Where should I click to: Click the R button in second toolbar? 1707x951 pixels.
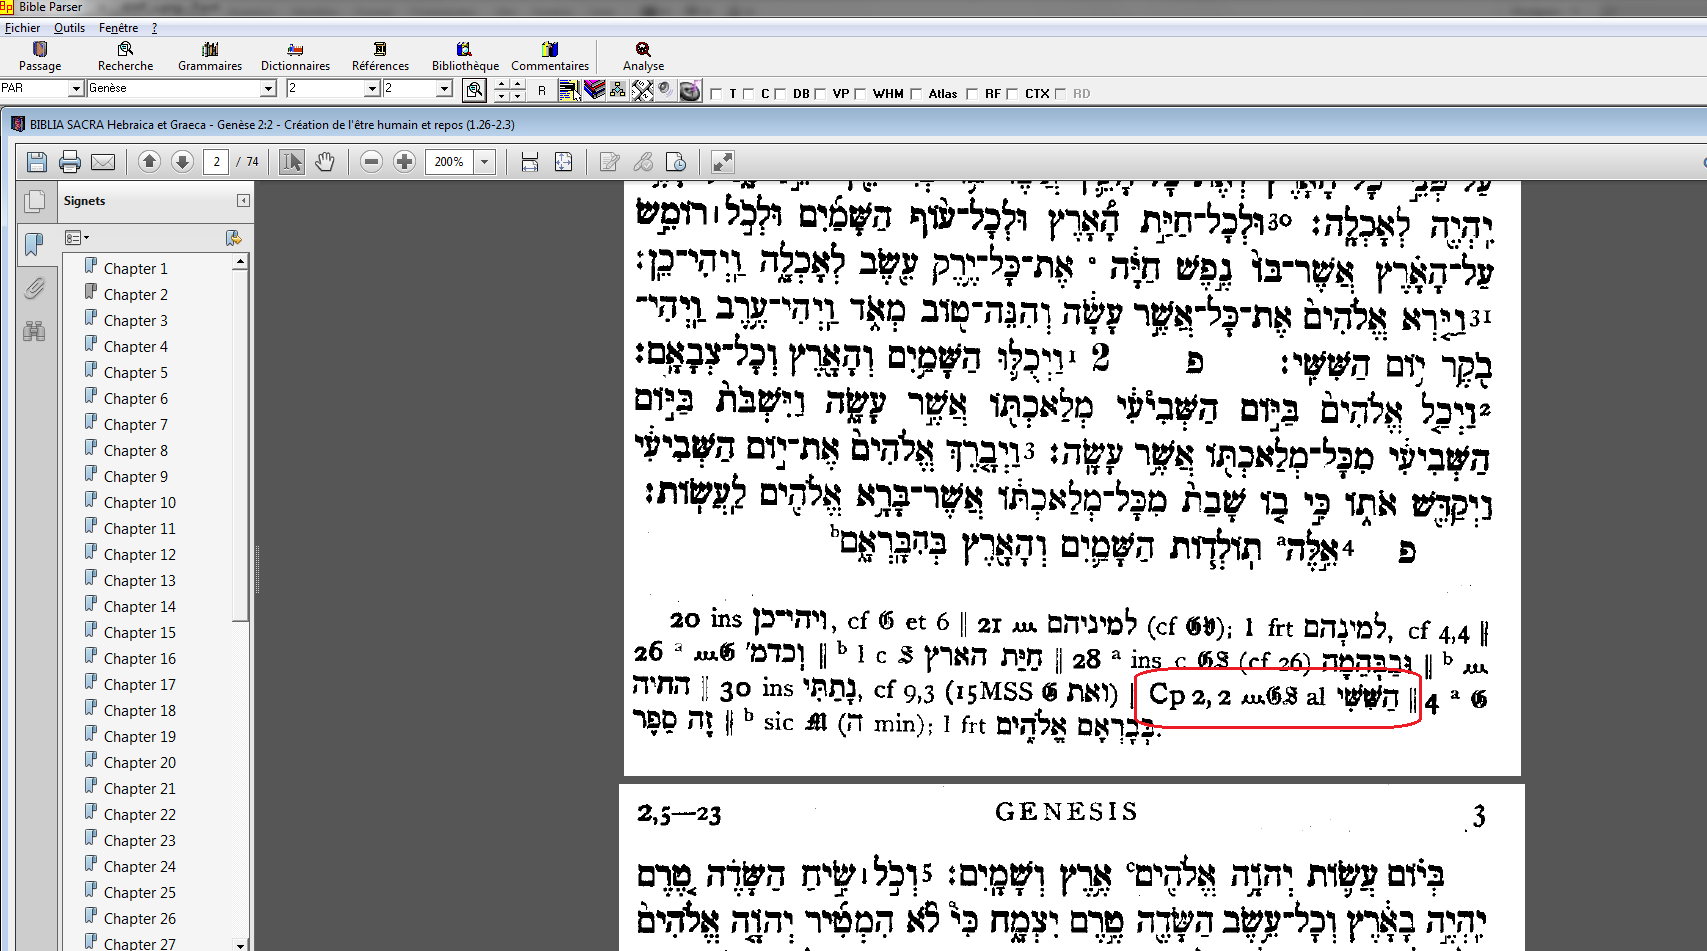click(x=542, y=91)
